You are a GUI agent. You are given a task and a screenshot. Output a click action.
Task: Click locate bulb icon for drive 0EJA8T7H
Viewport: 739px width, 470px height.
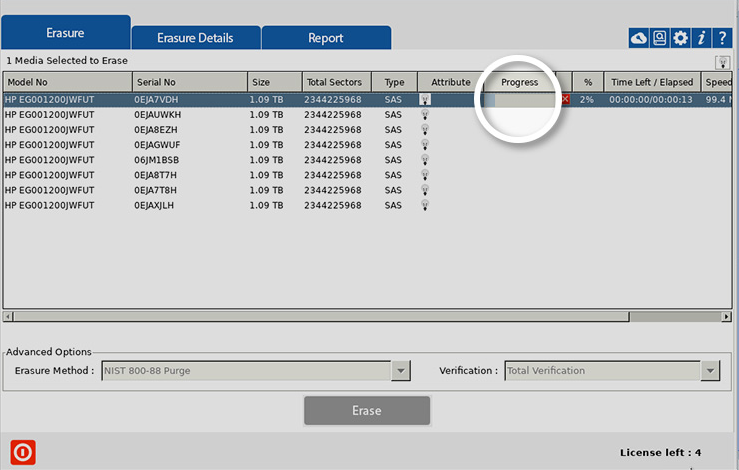tap(425, 175)
